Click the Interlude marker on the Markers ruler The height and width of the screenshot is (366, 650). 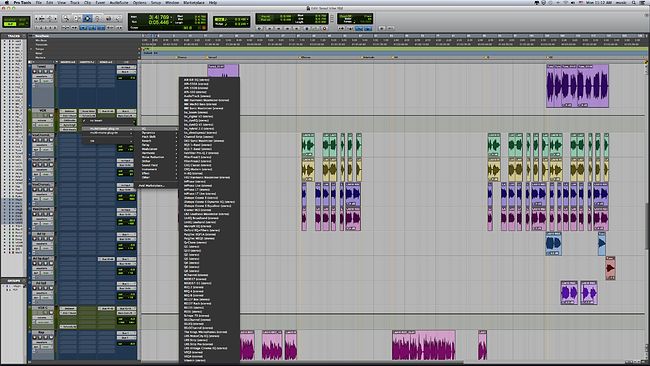[x=368, y=57]
